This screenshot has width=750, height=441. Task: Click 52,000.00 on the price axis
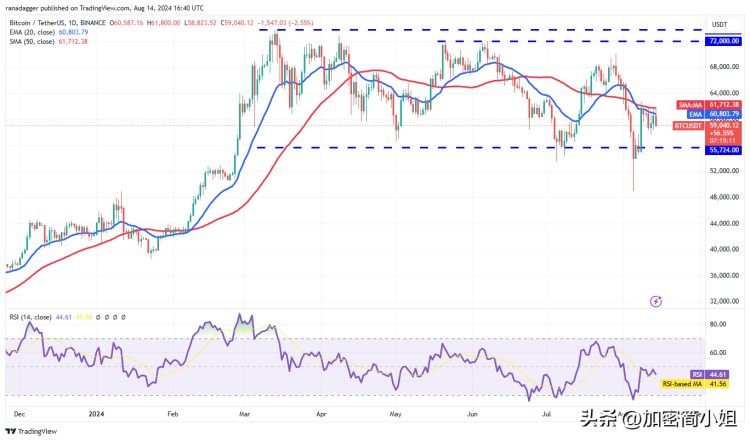(x=724, y=171)
